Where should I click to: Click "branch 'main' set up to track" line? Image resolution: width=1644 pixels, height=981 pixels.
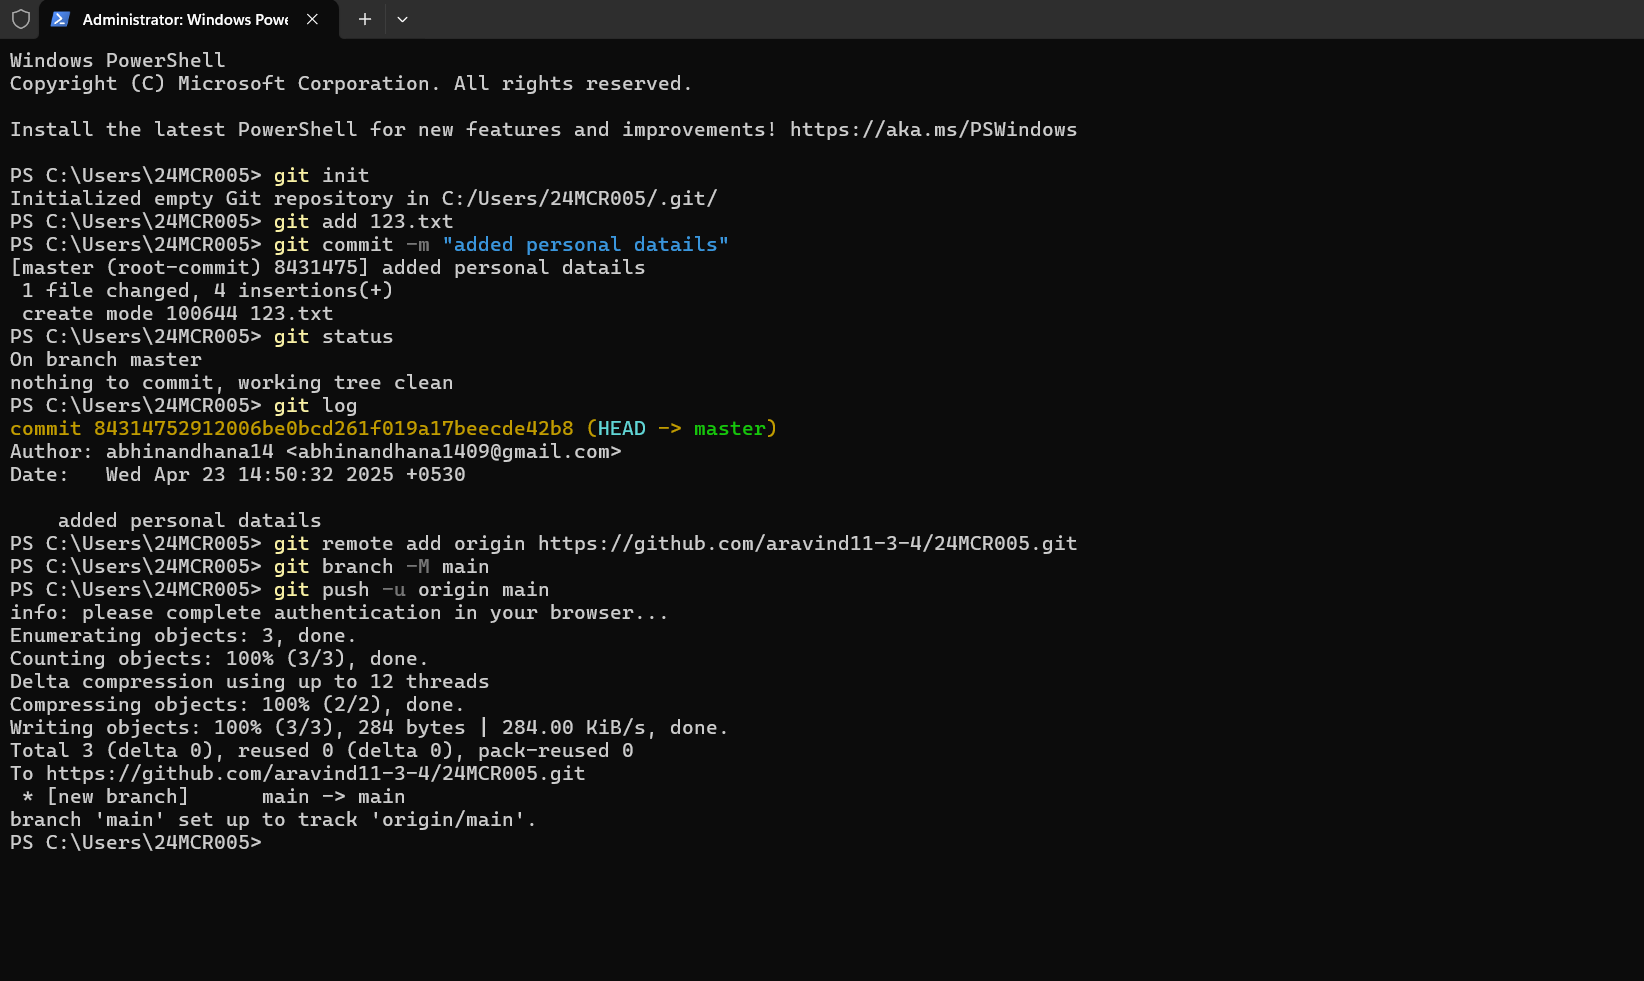pos(273,820)
